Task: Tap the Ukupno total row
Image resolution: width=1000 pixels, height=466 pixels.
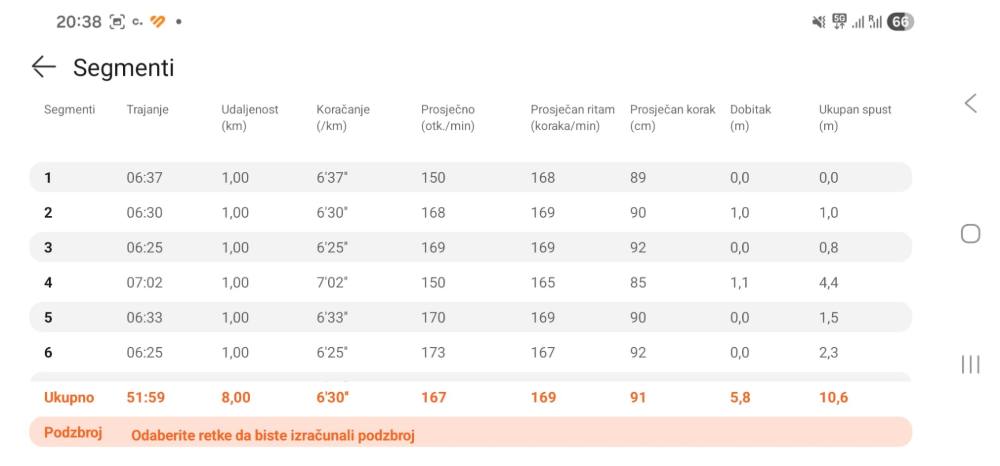Action: coord(471,397)
